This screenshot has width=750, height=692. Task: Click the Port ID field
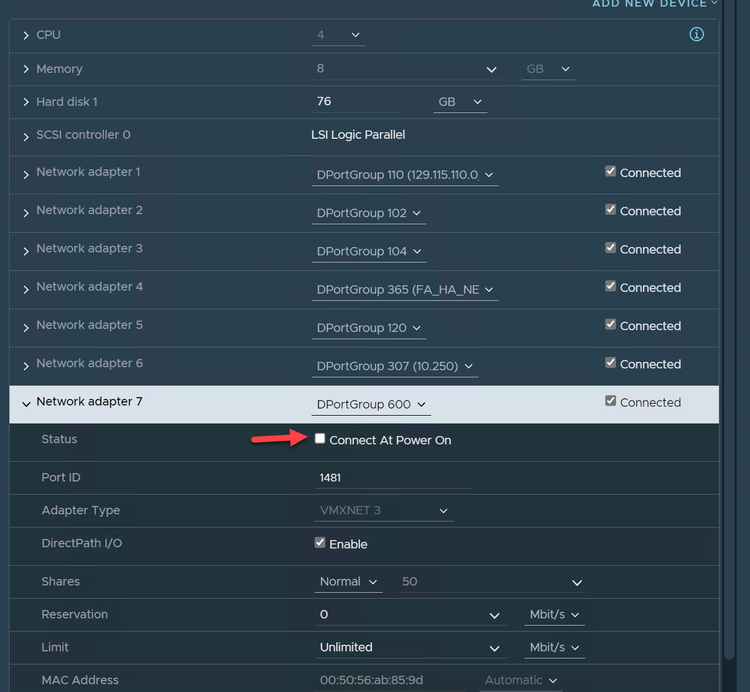(392, 478)
